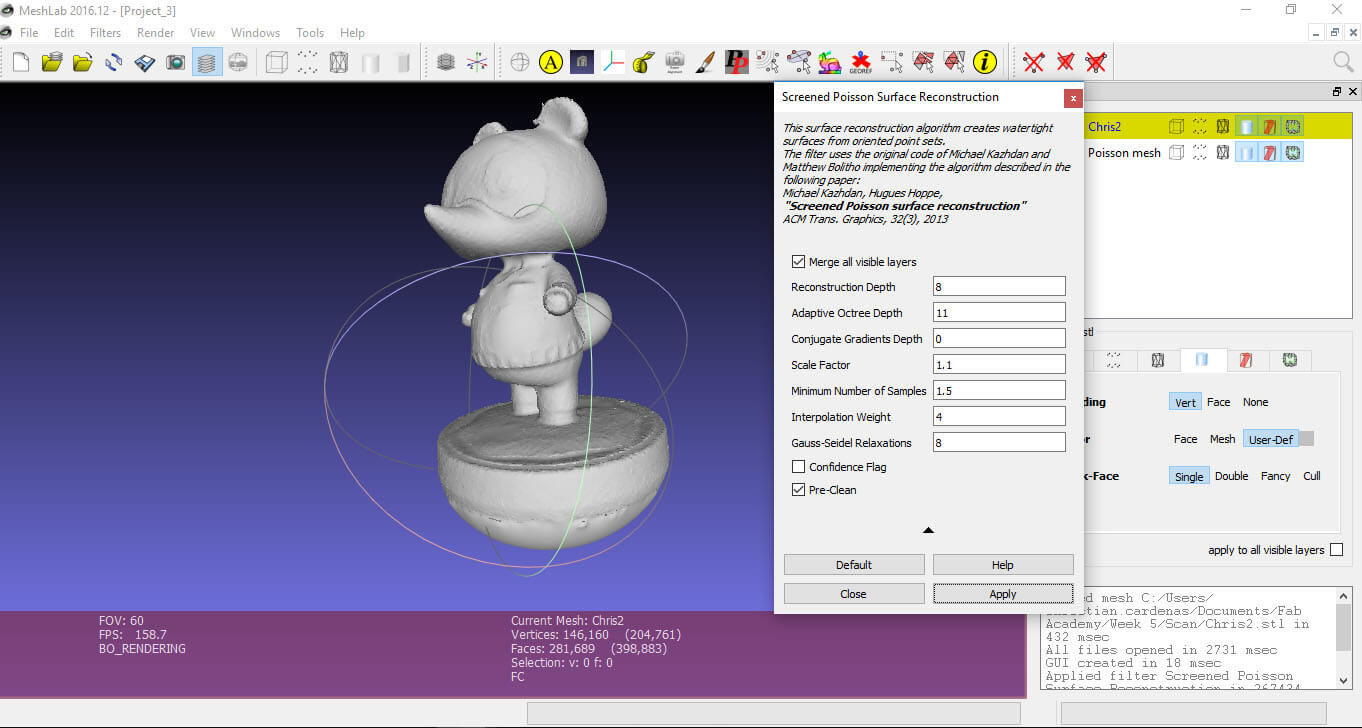Select connected components in a region
The height and width of the screenshot is (728, 1362).
click(954, 62)
